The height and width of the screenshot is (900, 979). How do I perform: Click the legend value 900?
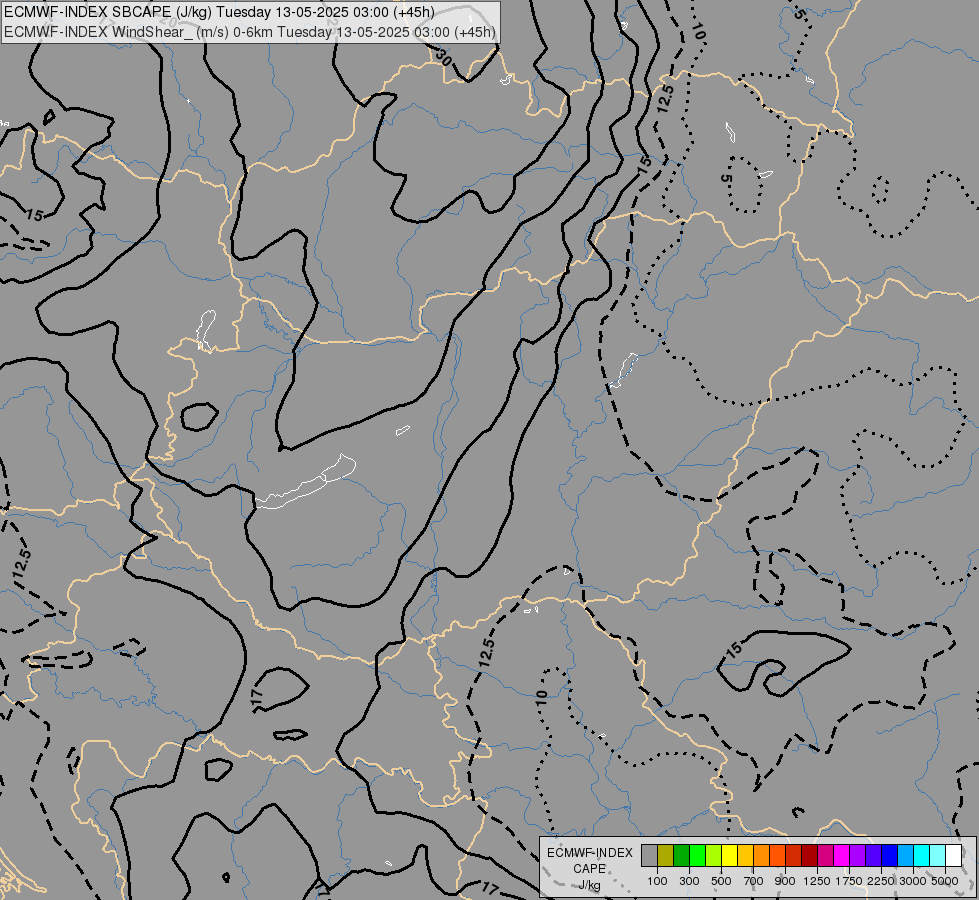(785, 881)
